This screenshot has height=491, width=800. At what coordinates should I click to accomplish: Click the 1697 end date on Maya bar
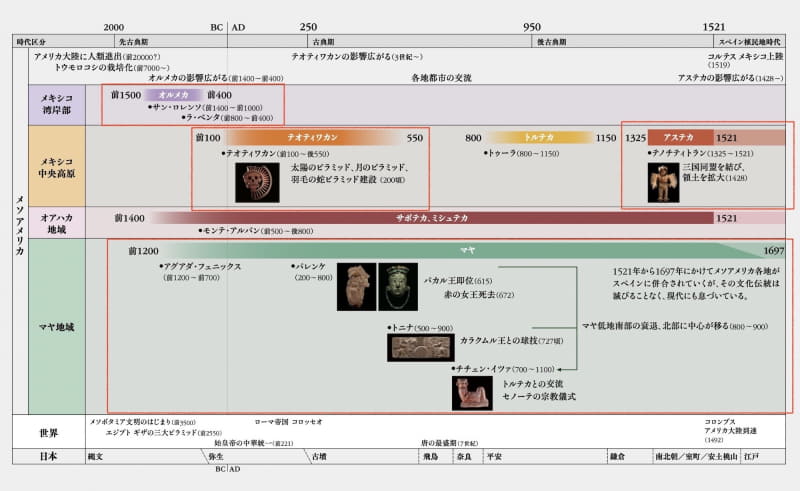pos(773,251)
